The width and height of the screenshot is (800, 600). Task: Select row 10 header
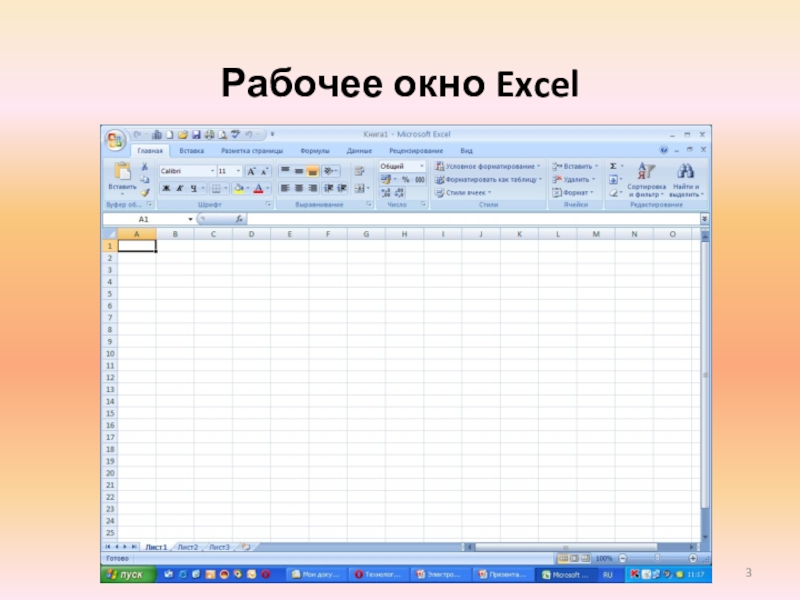(110, 354)
